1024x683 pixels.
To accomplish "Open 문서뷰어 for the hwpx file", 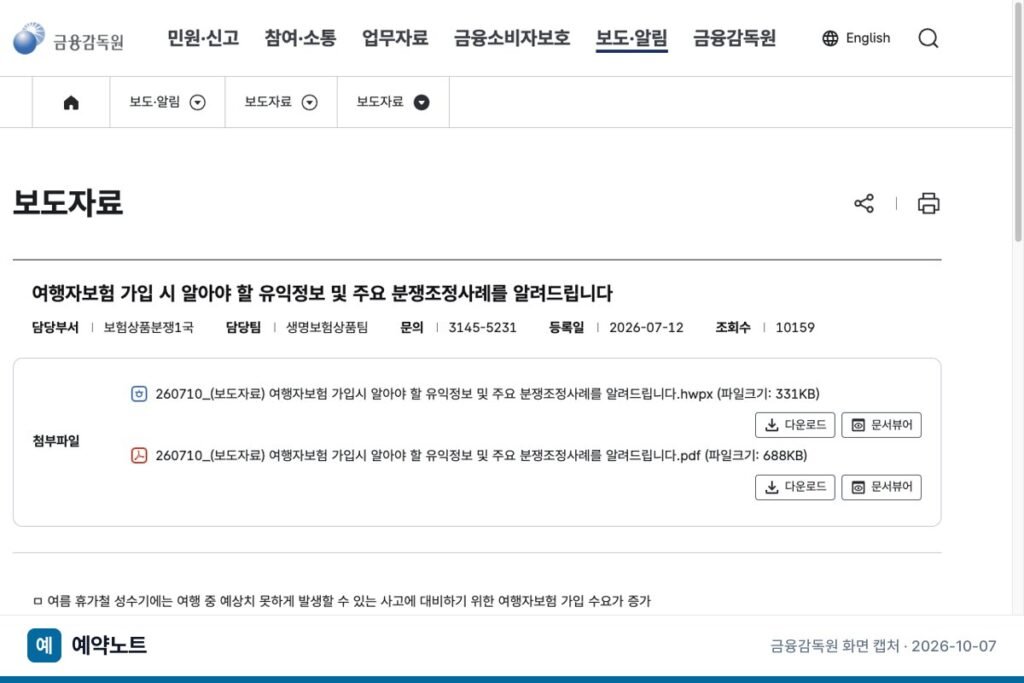I will [x=881, y=425].
